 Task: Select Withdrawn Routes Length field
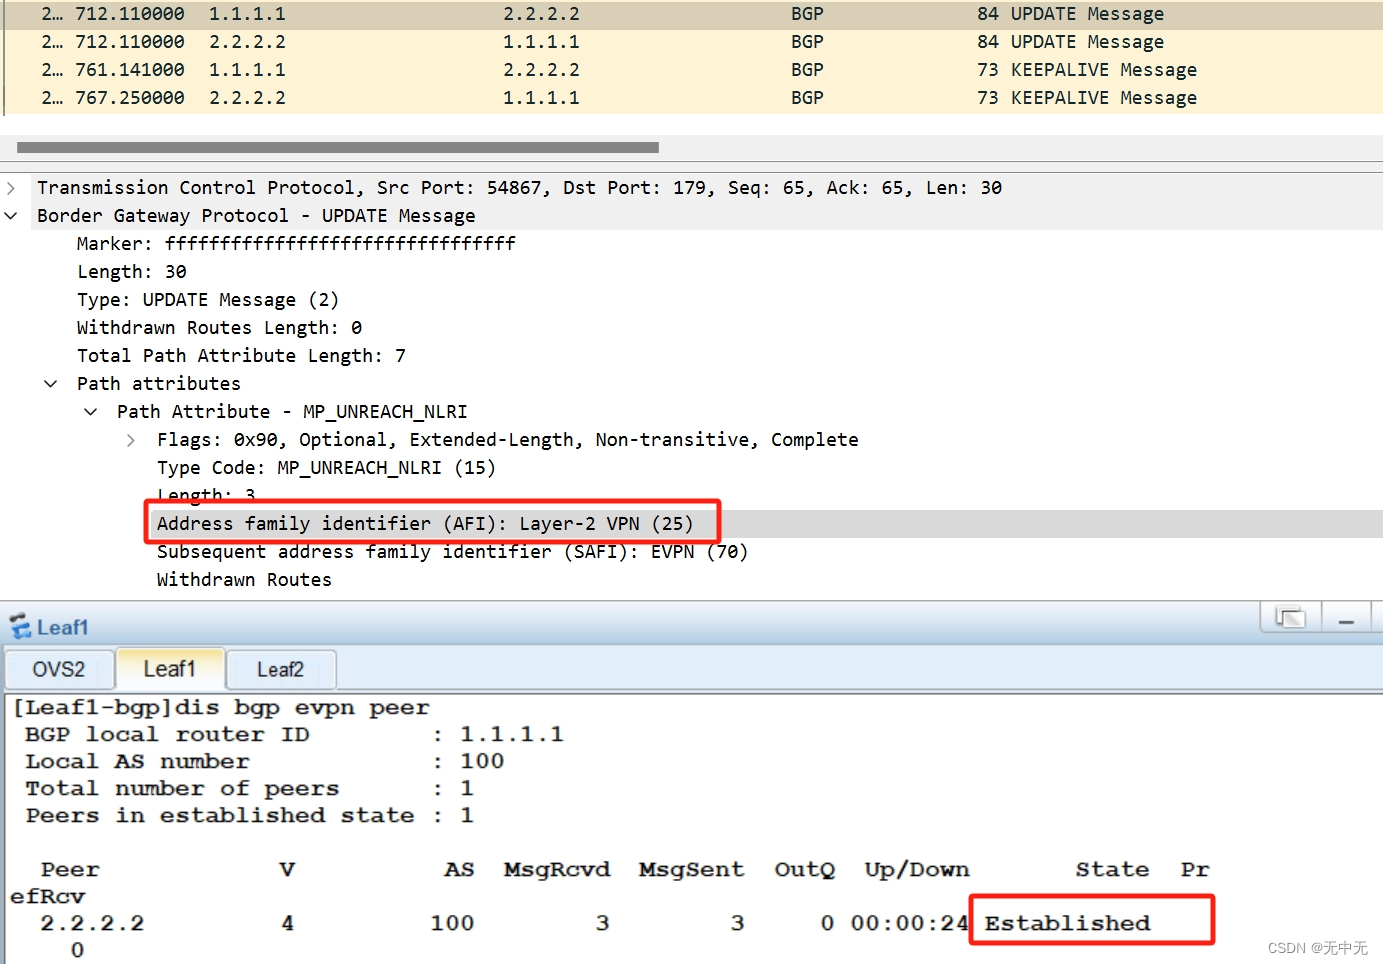click(219, 328)
